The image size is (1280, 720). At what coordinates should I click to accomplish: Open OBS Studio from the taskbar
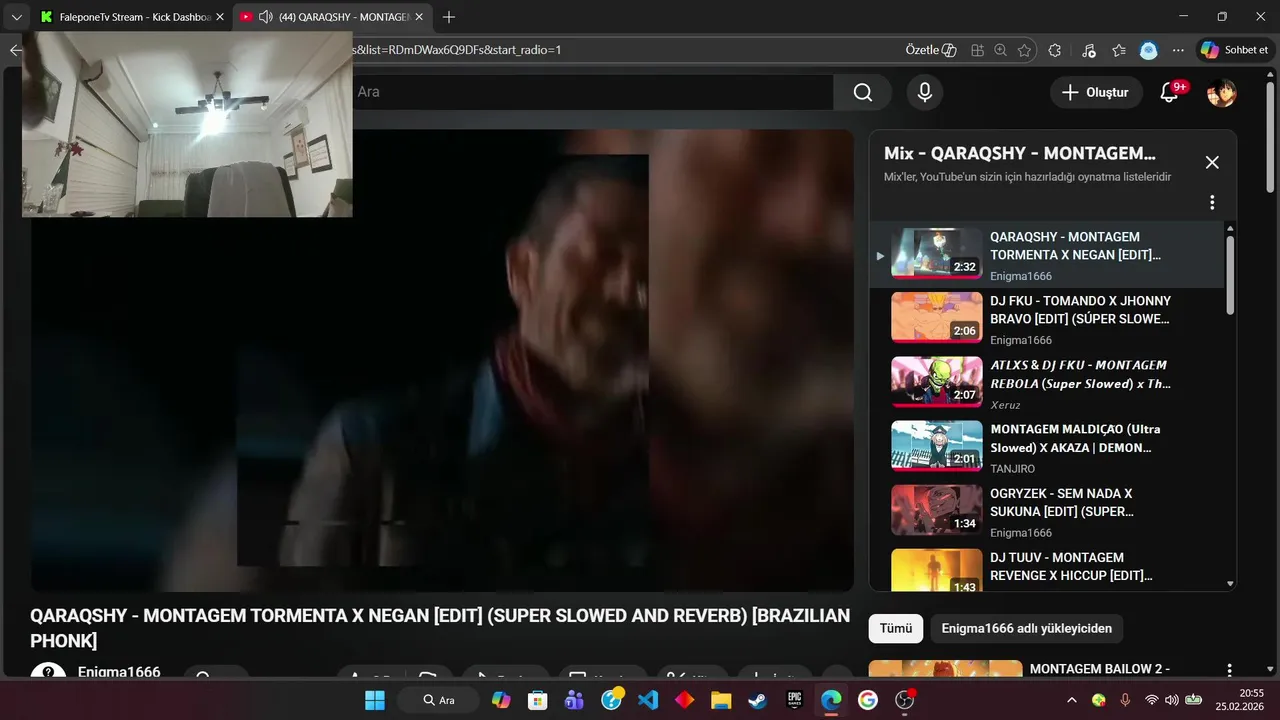click(905, 700)
